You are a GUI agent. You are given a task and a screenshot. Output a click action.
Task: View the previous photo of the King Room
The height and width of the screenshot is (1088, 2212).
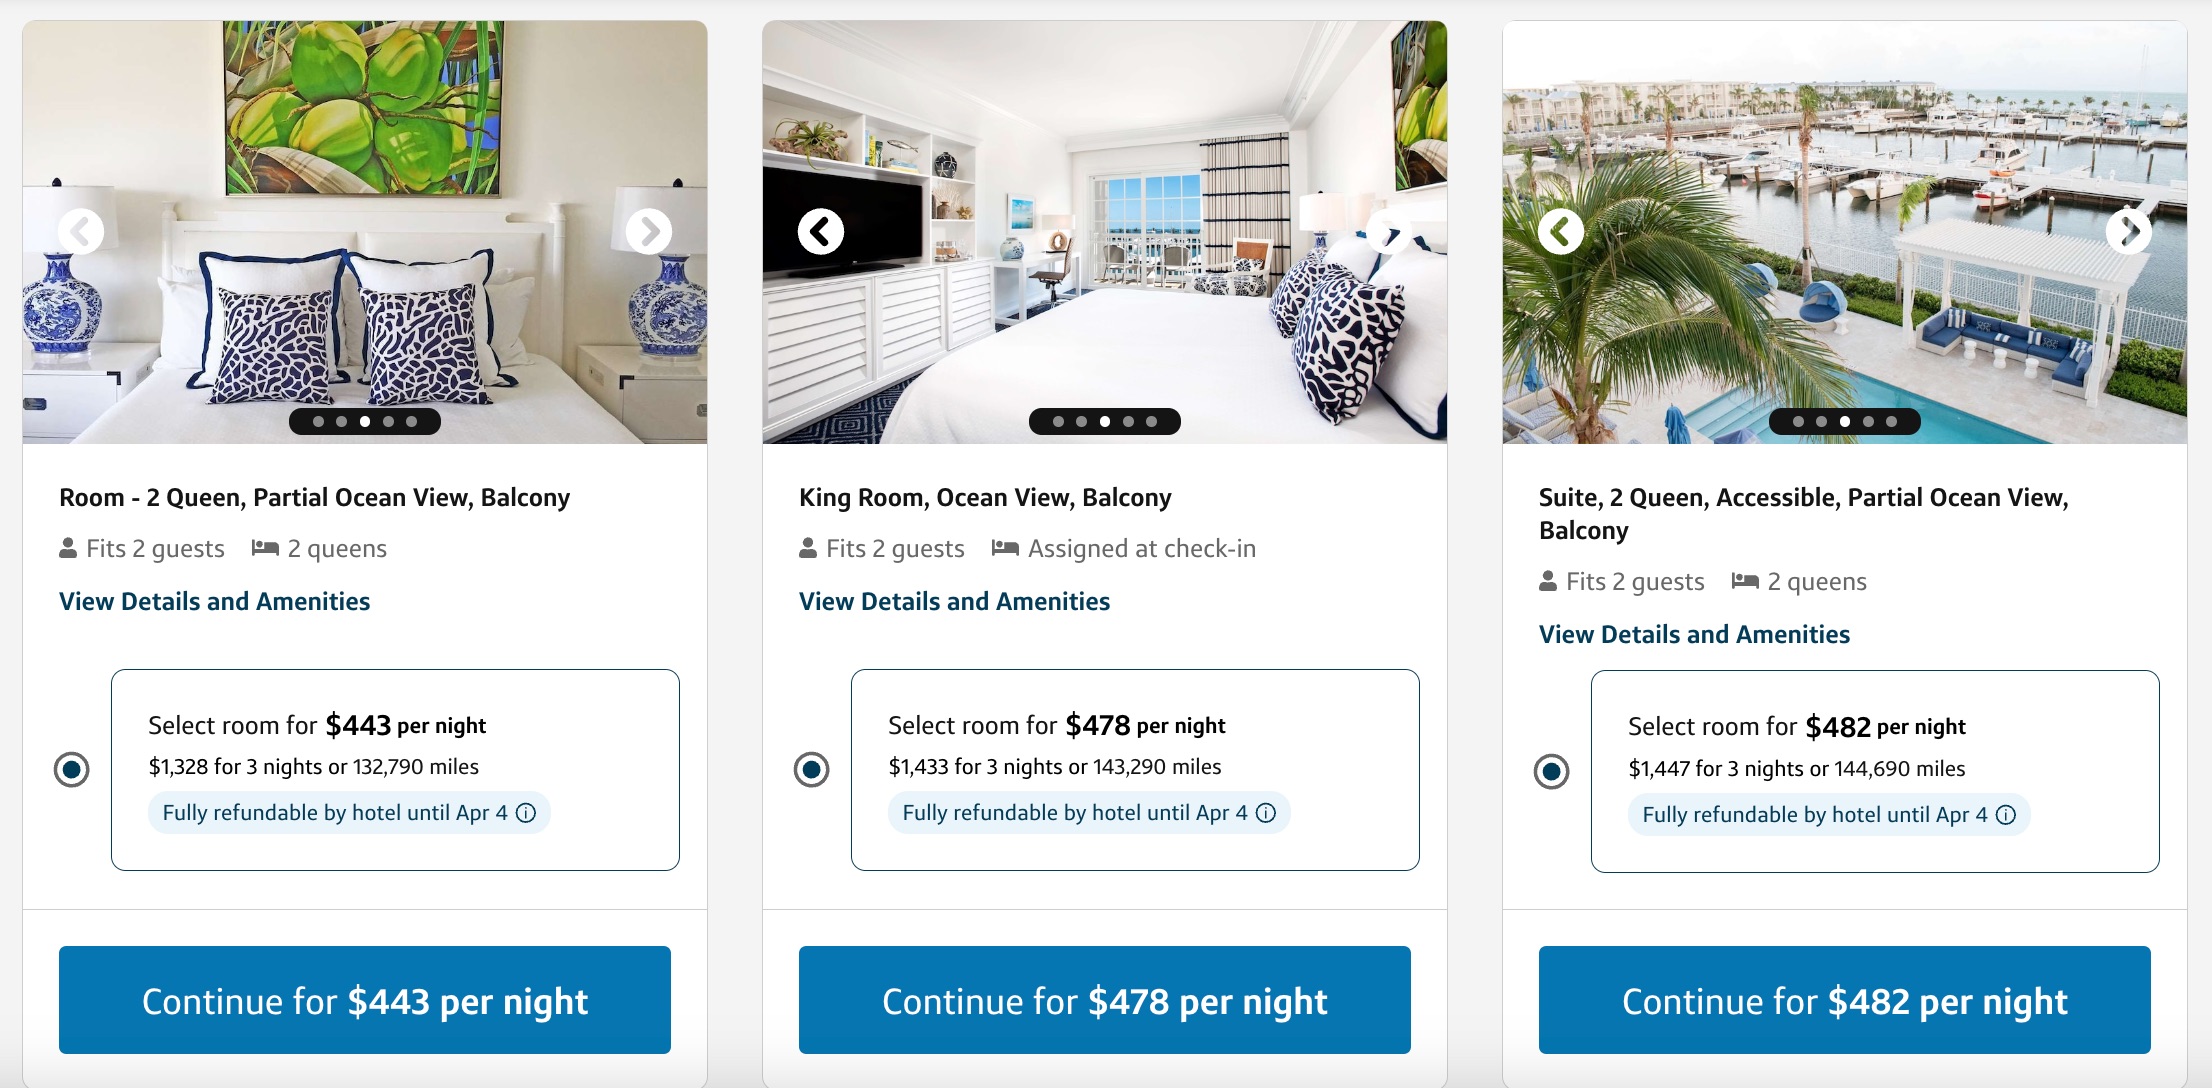820,231
